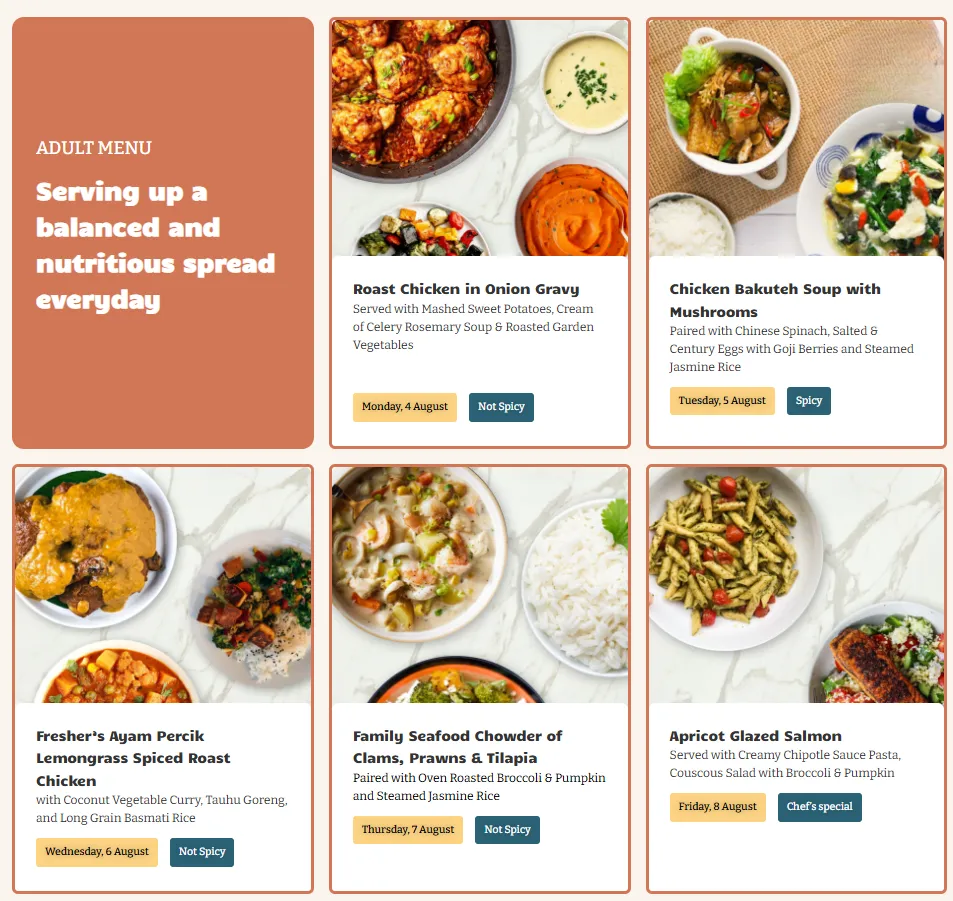Click Not Spicy tag under Ayam Percik
Screen dimensions: 953x901
(202, 852)
